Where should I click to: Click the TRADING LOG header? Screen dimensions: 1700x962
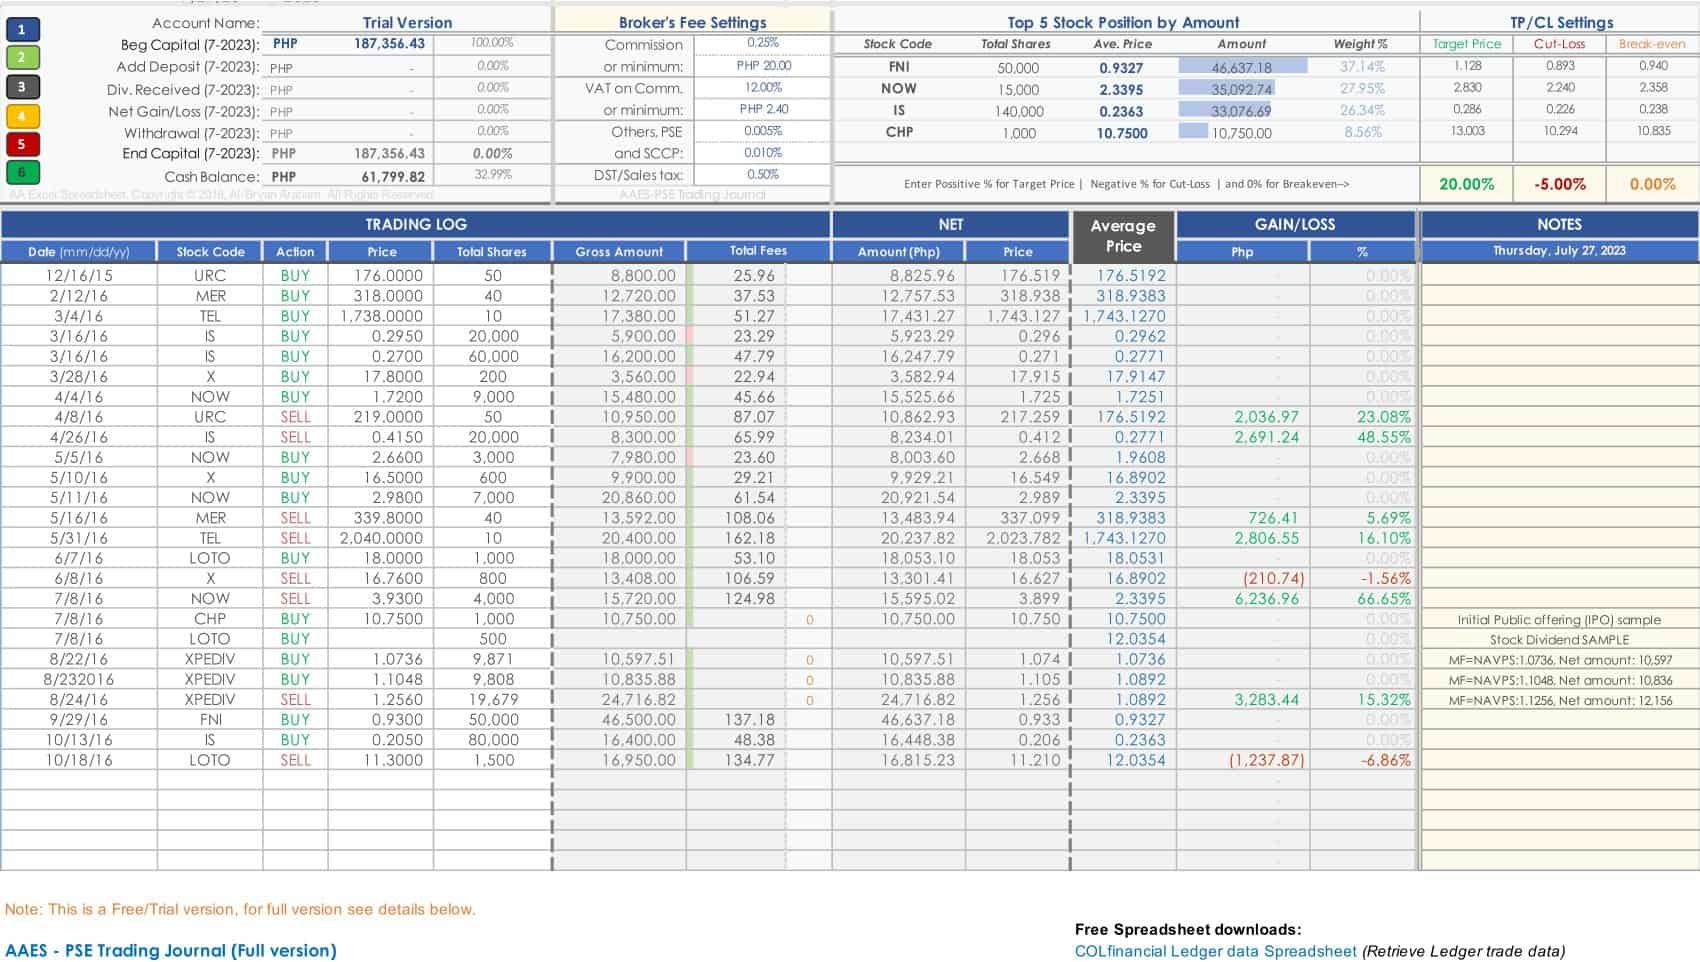point(415,225)
